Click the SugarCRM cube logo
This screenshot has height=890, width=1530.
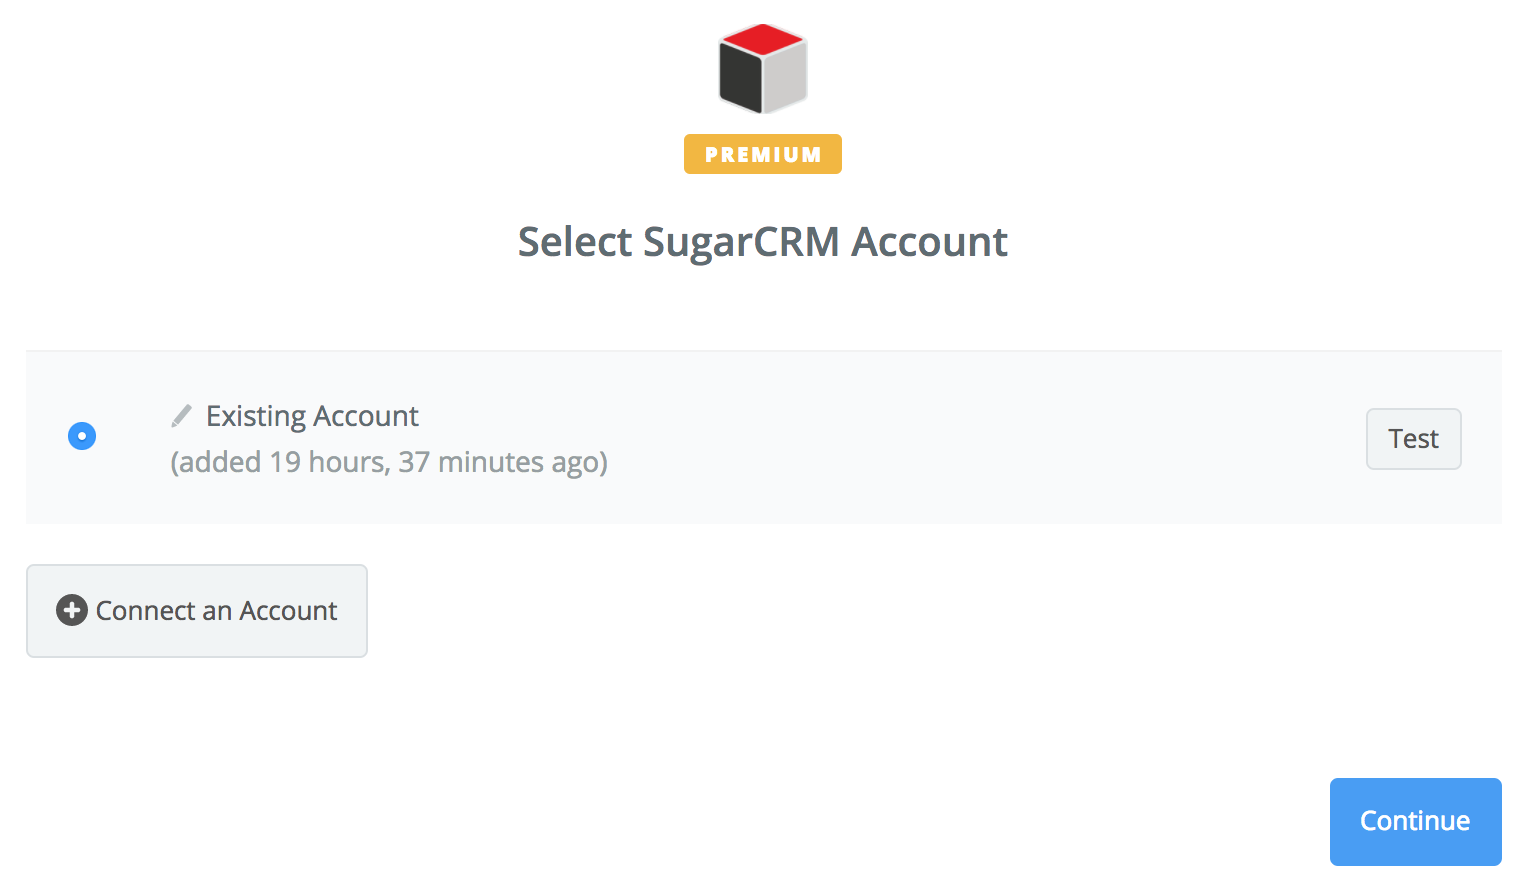(763, 68)
